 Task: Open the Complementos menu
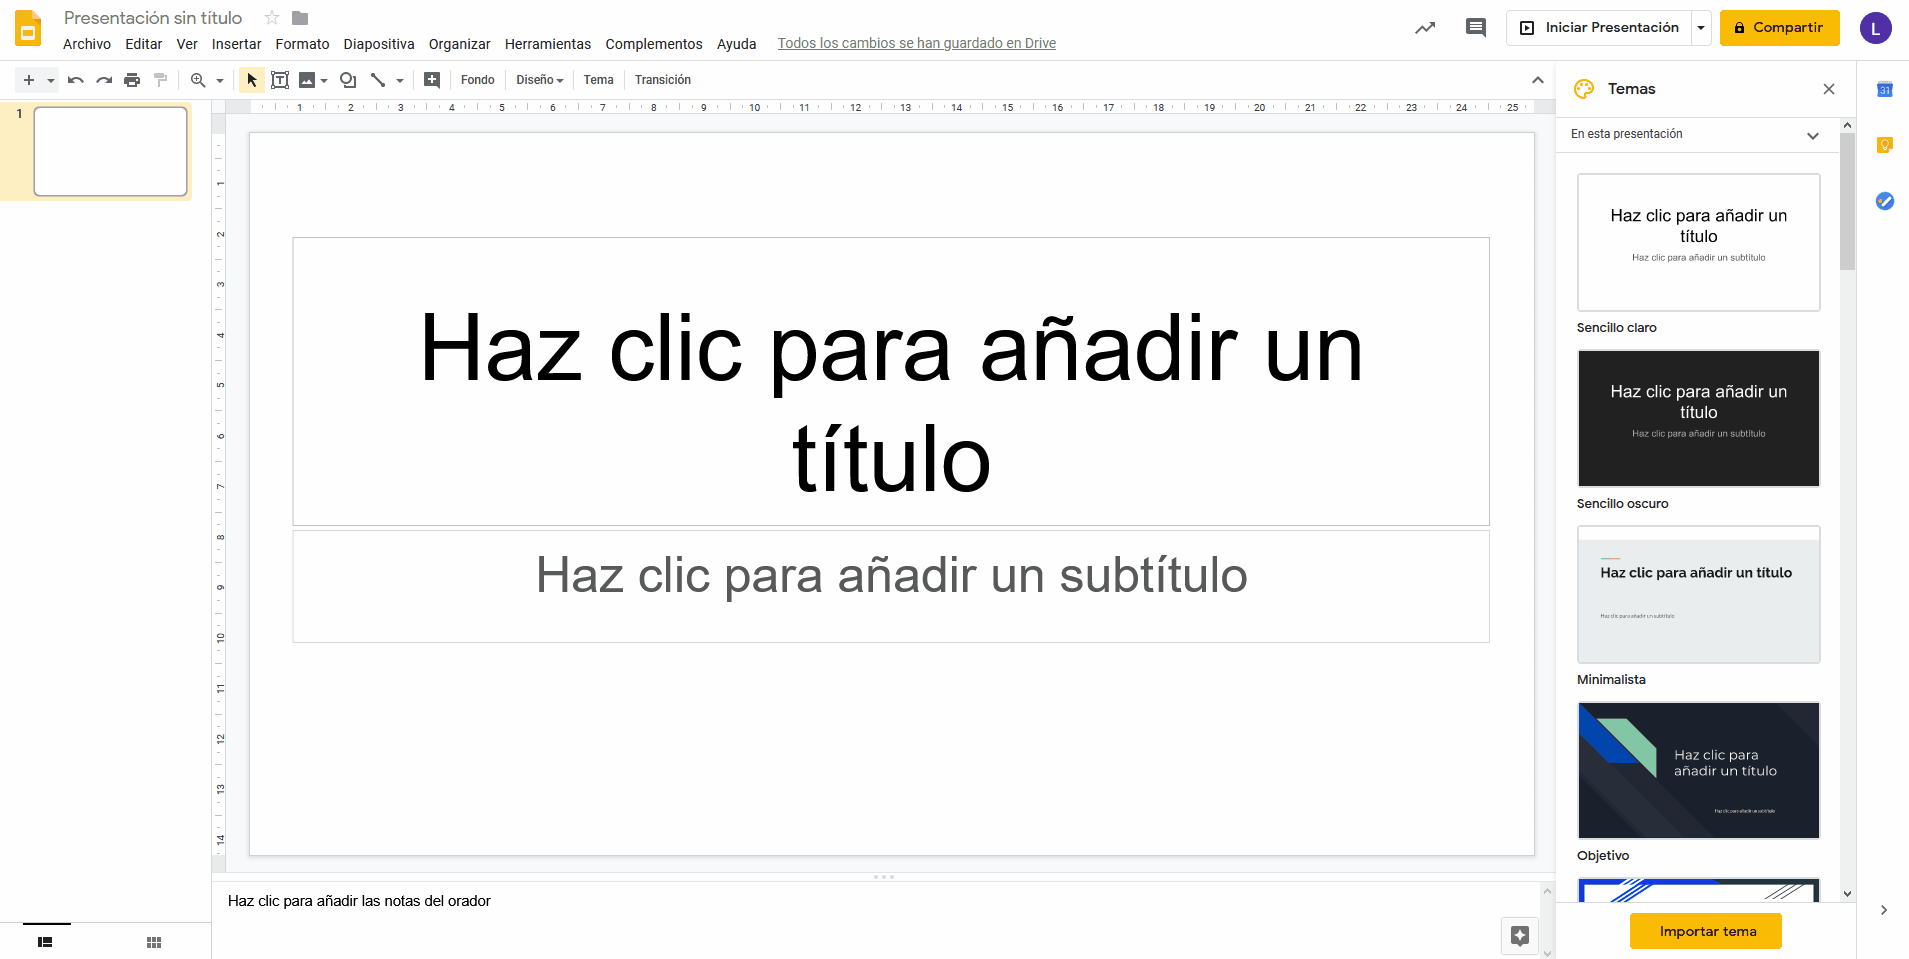pyautogui.click(x=654, y=44)
